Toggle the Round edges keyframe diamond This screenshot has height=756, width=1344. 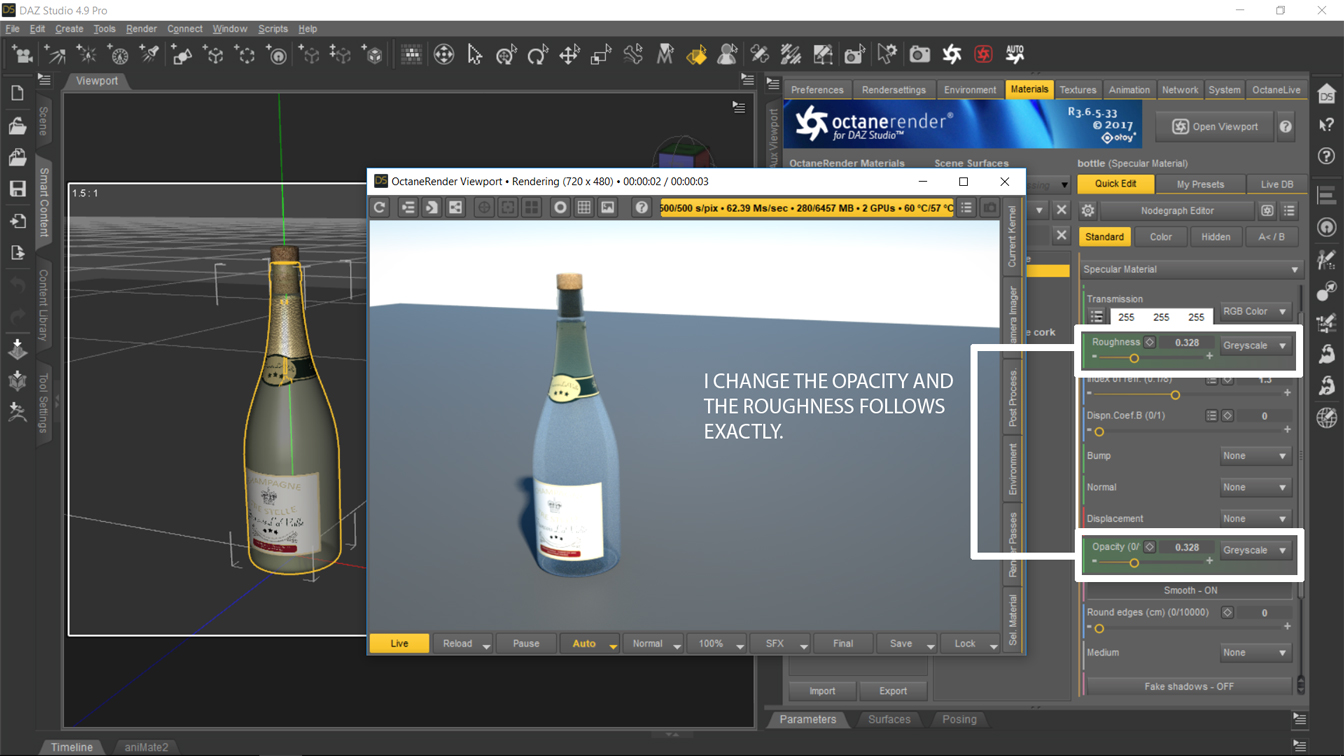(x=1227, y=613)
